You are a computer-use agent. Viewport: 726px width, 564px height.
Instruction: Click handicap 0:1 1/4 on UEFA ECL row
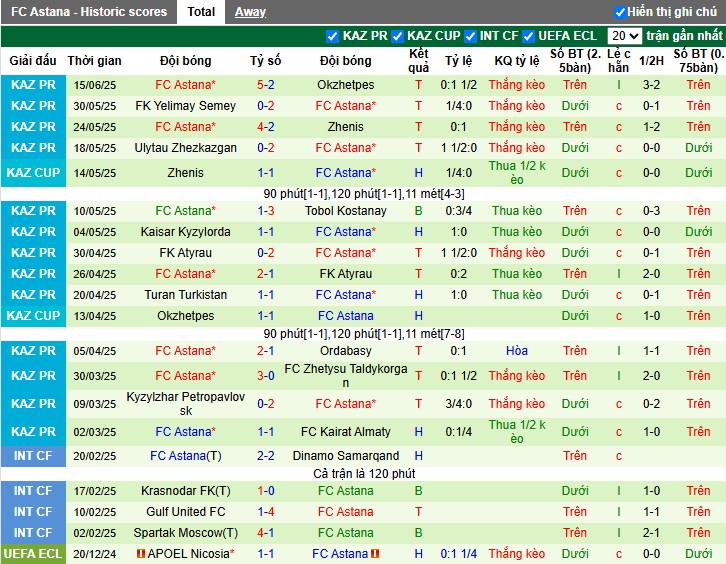pyautogui.click(x=458, y=554)
